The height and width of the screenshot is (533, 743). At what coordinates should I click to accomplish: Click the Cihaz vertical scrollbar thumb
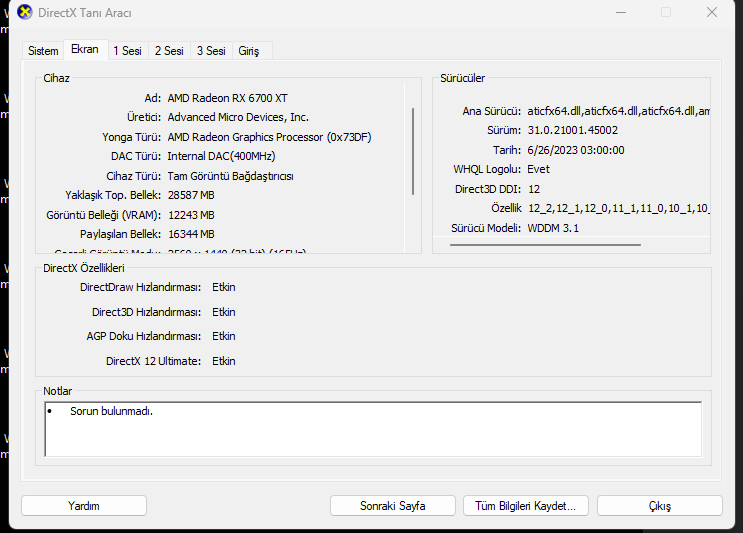413,151
